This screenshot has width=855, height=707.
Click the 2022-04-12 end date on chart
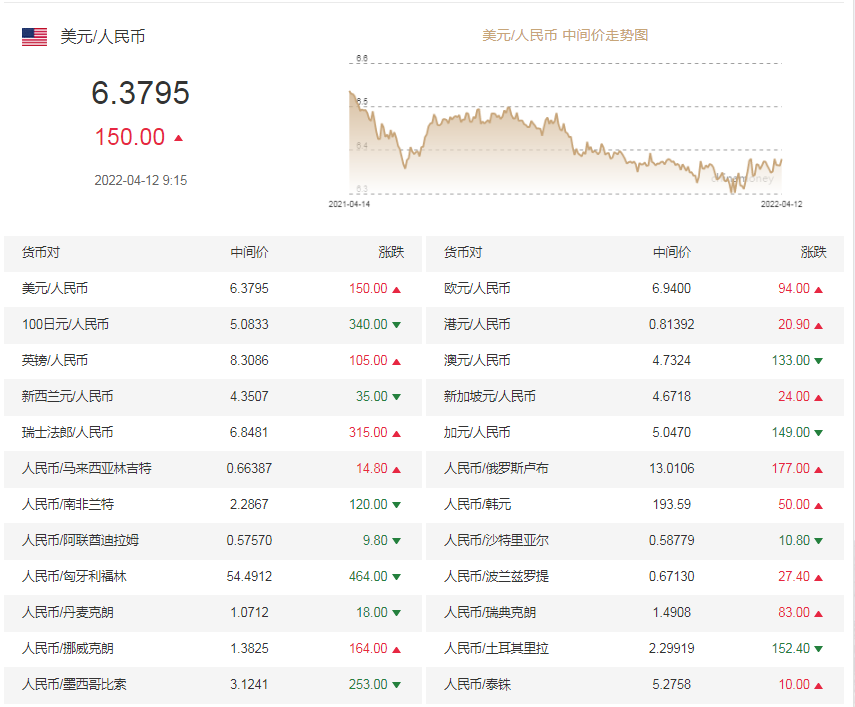pos(781,203)
